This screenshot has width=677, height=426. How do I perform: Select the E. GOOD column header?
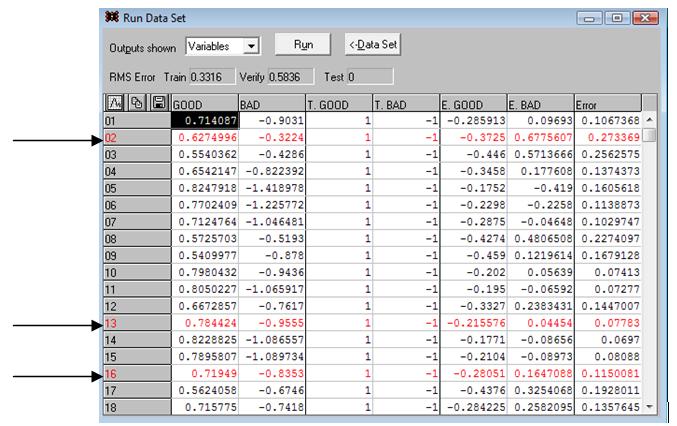474,104
